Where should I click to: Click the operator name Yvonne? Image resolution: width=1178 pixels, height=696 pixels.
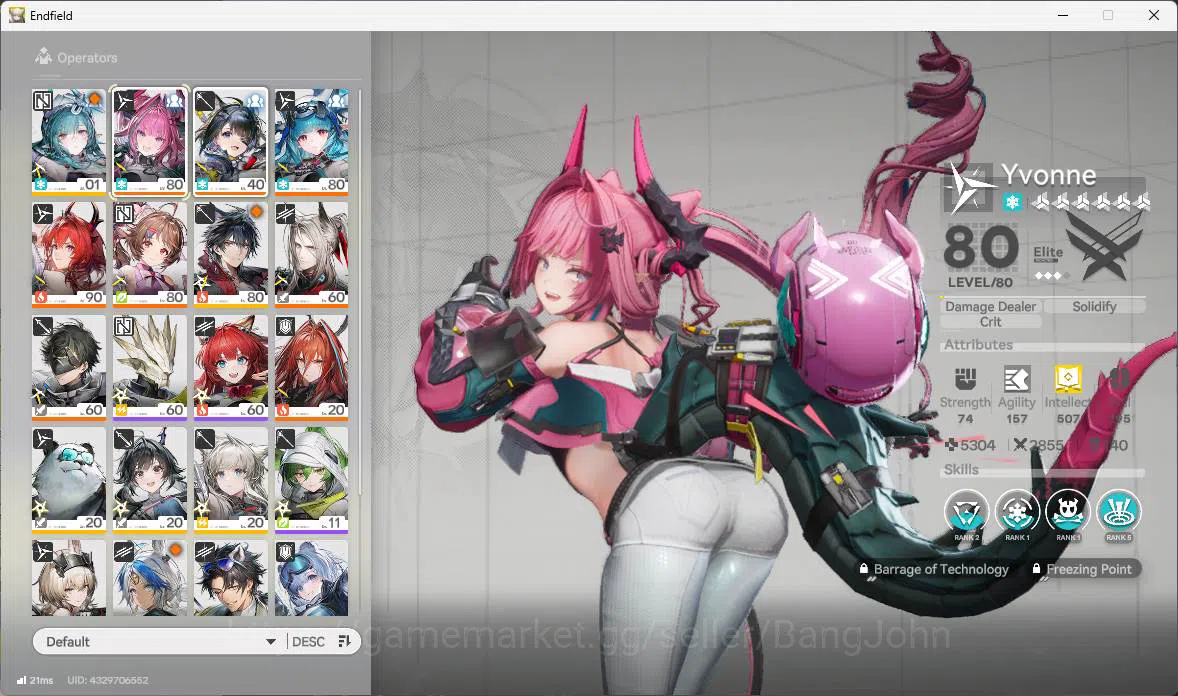pos(1049,175)
